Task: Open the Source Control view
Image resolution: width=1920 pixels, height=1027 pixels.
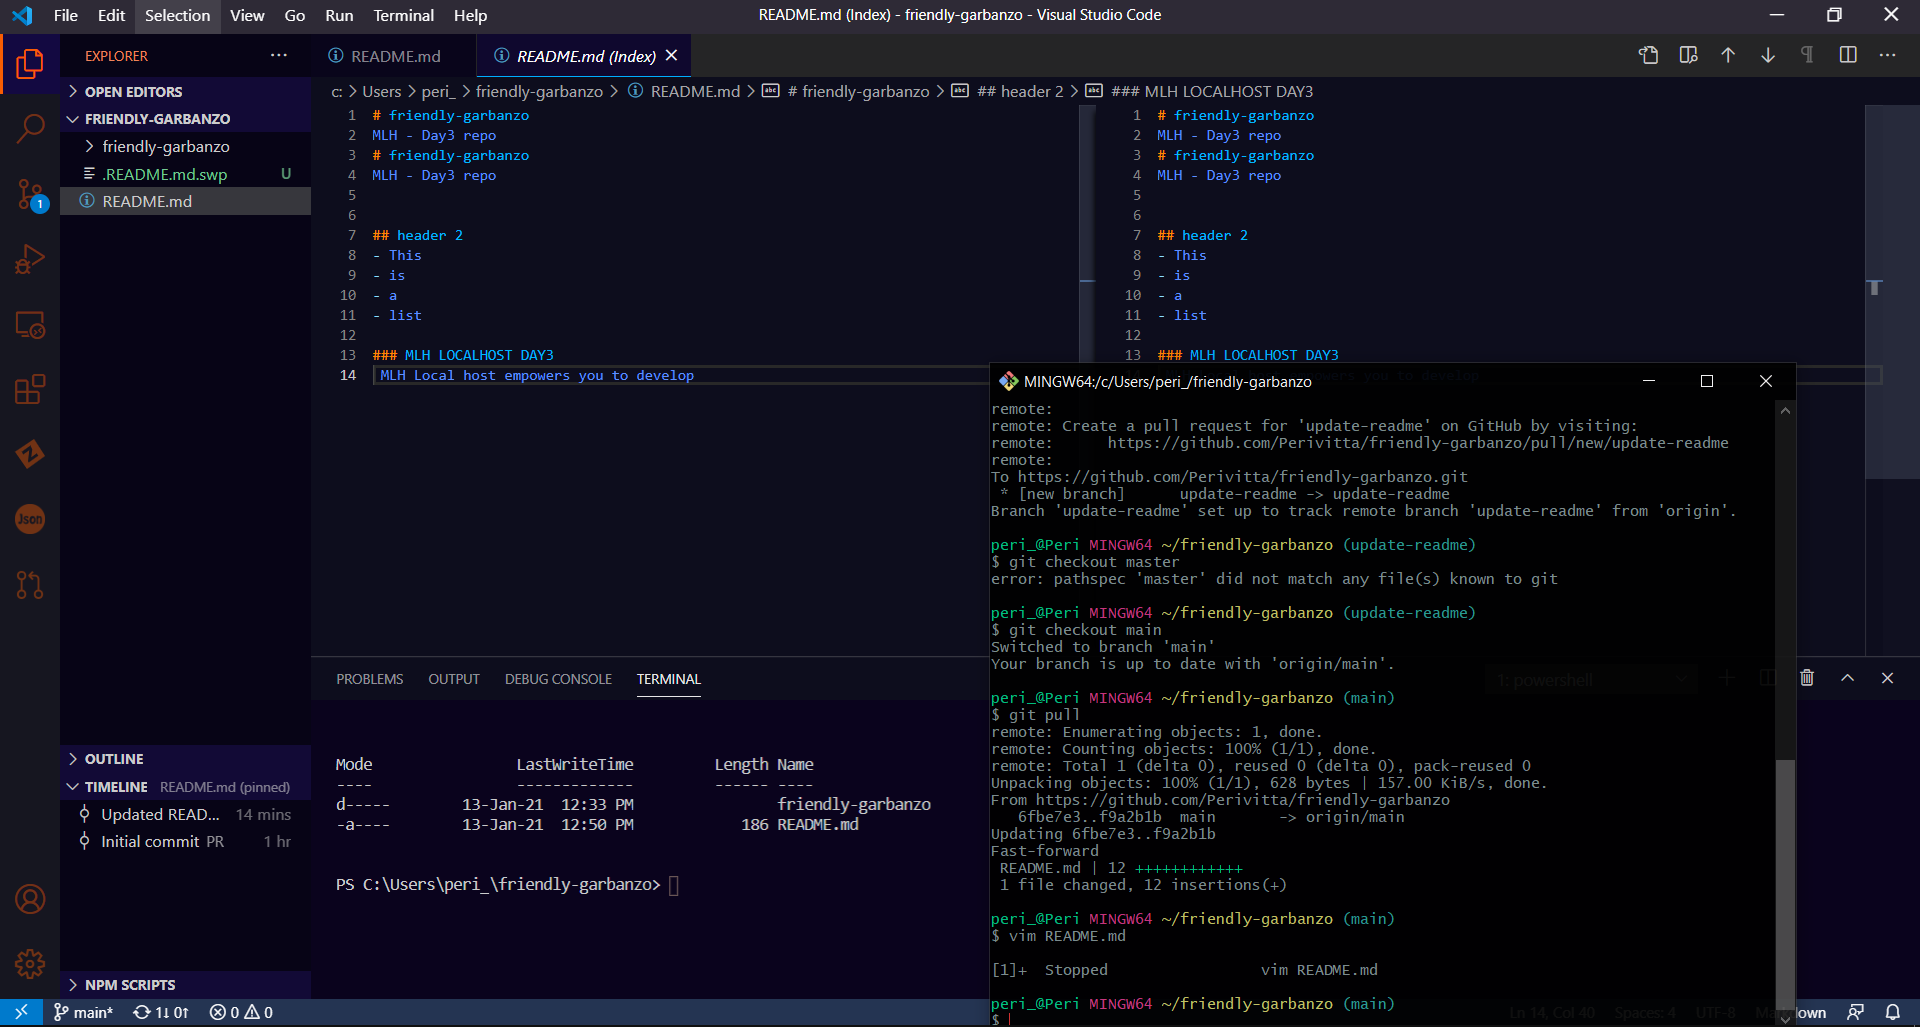Action: 30,194
